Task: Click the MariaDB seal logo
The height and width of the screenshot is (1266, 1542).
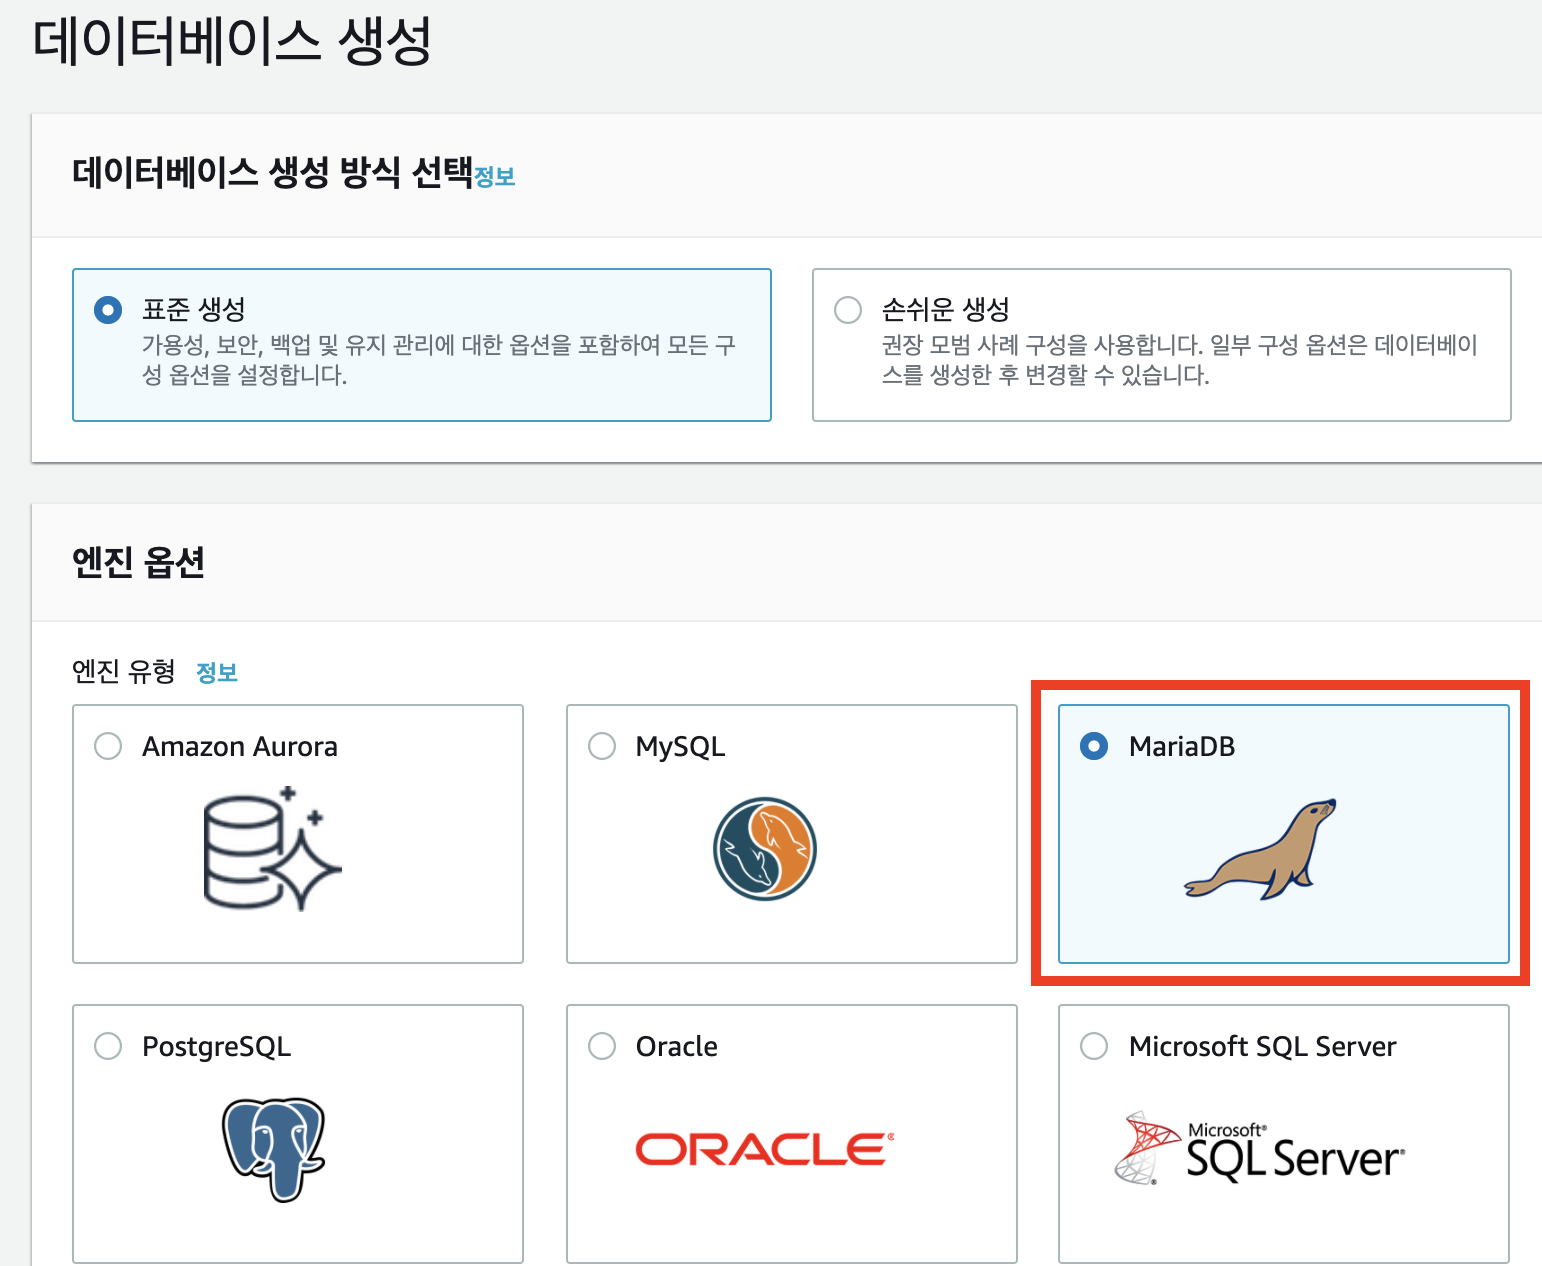Action: [1260, 849]
